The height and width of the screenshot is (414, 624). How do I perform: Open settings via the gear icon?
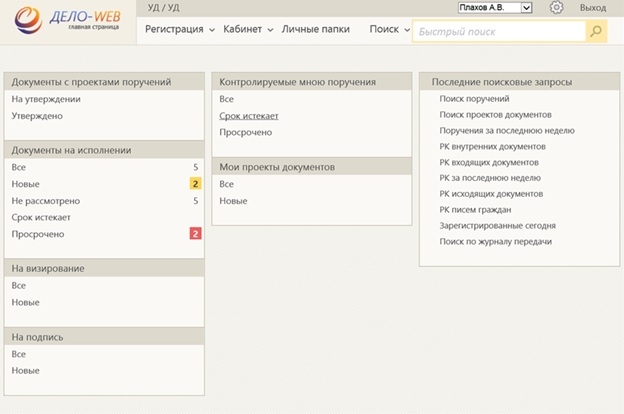point(557,8)
